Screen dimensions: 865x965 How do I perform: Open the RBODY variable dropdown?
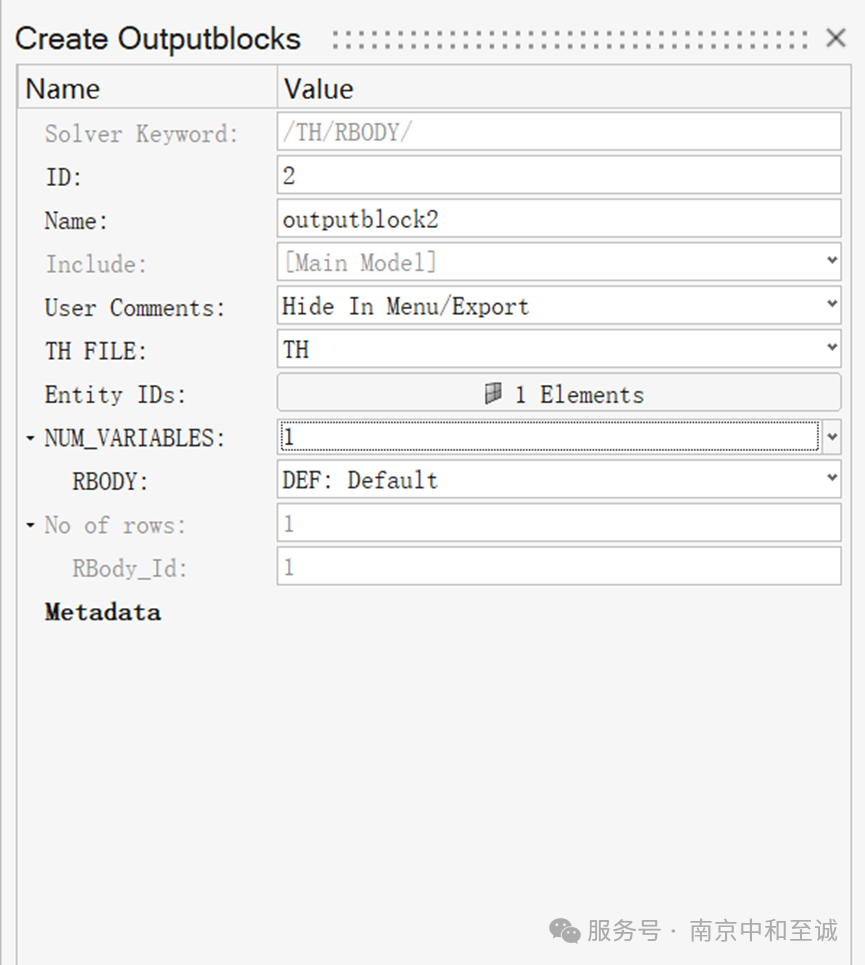pos(832,478)
